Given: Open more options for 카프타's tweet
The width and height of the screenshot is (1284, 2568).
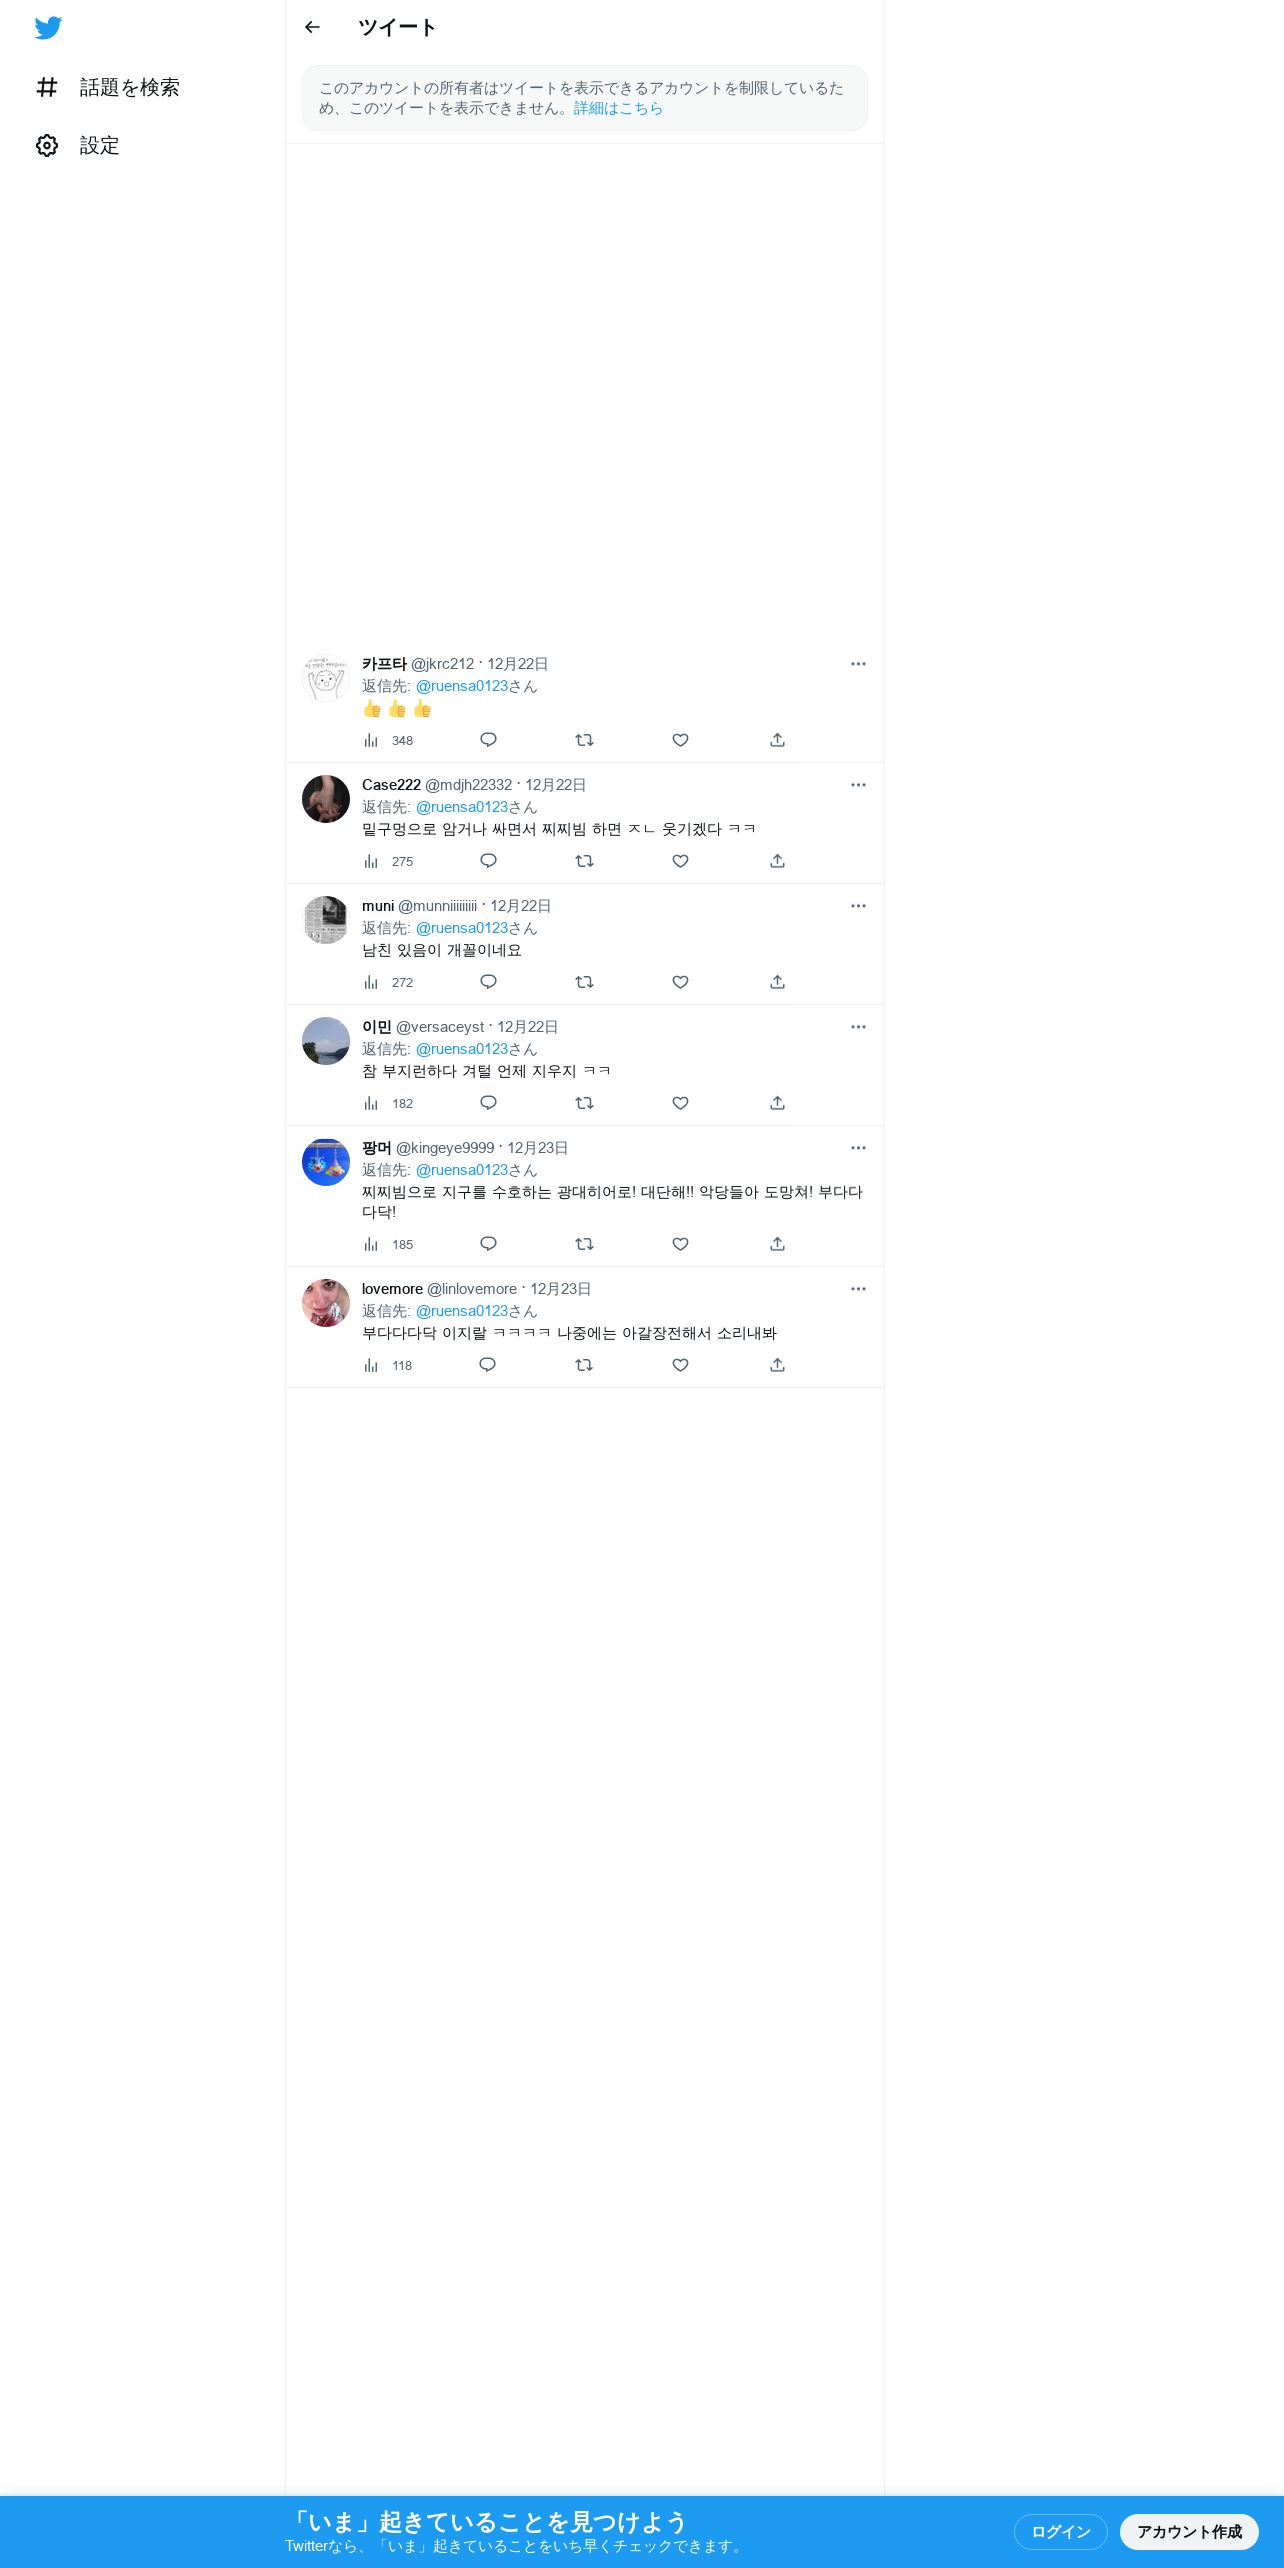Looking at the screenshot, I should [858, 664].
